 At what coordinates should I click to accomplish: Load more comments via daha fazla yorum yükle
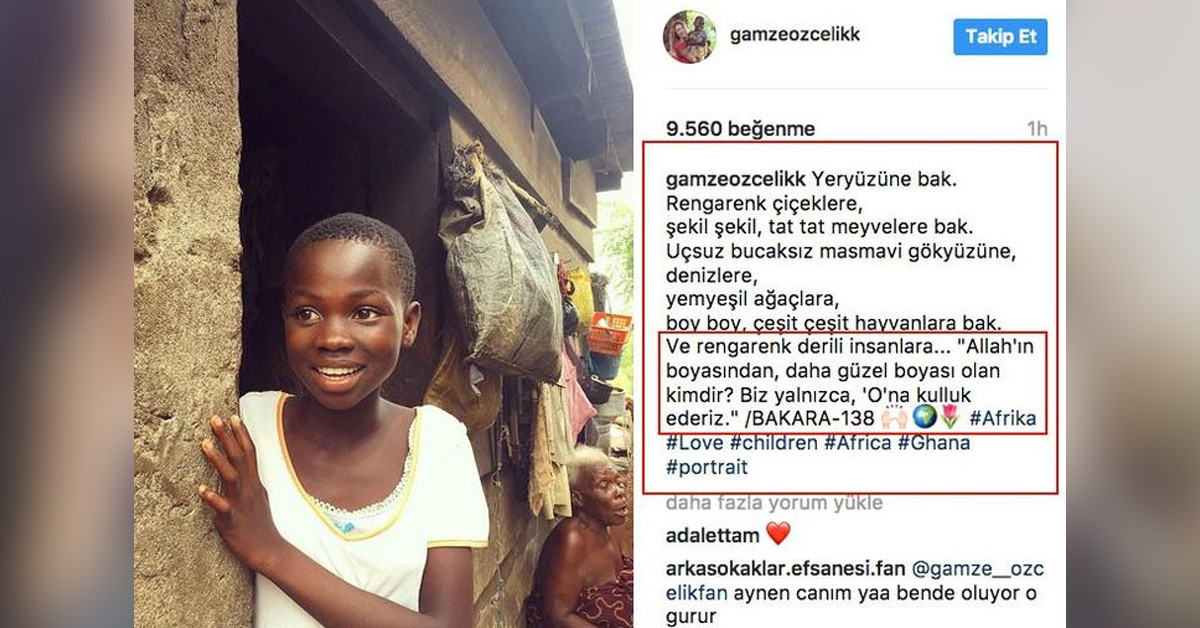(774, 503)
